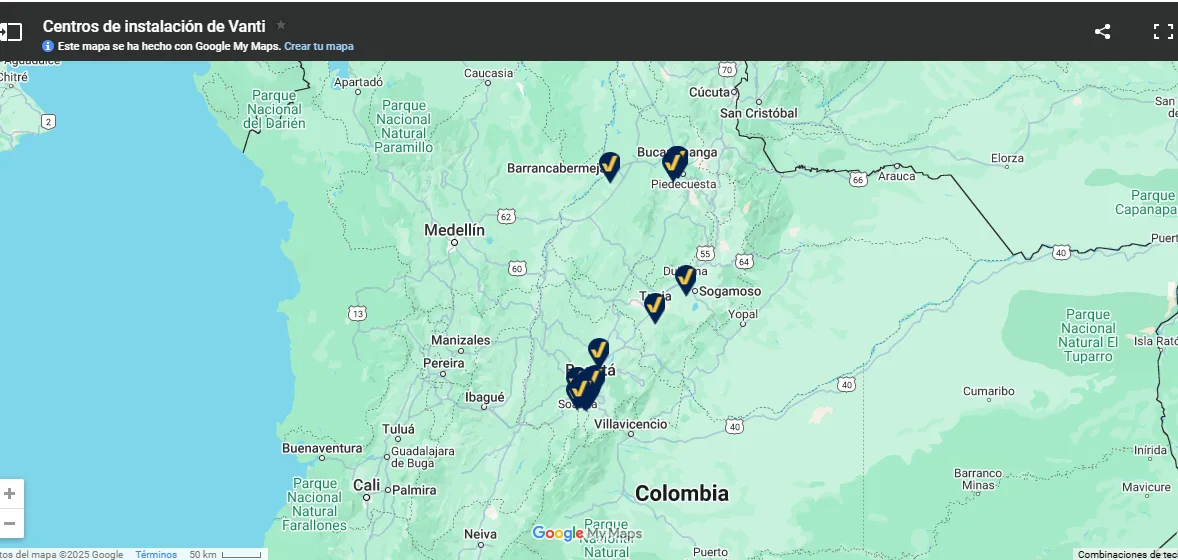Click the Cúcuta city label
1178x560 pixels.
pyautogui.click(x=710, y=92)
